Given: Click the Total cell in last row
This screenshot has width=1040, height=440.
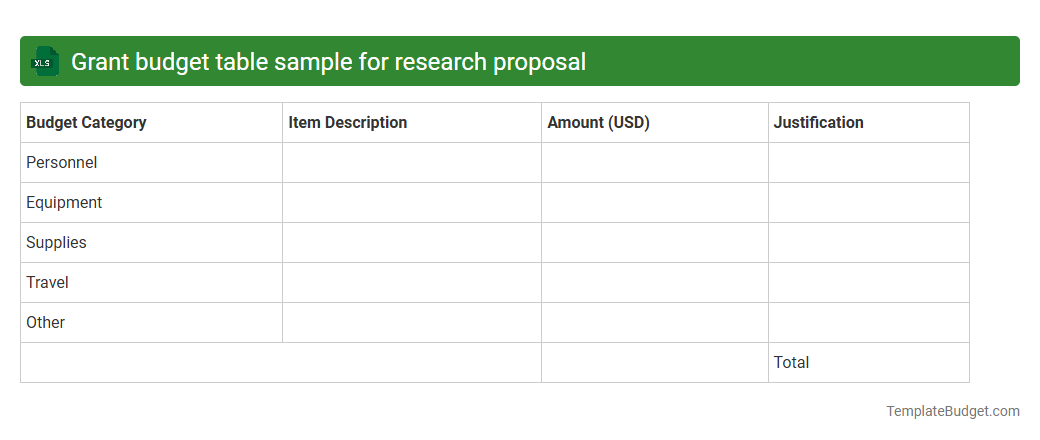Looking at the screenshot, I should tap(869, 362).
